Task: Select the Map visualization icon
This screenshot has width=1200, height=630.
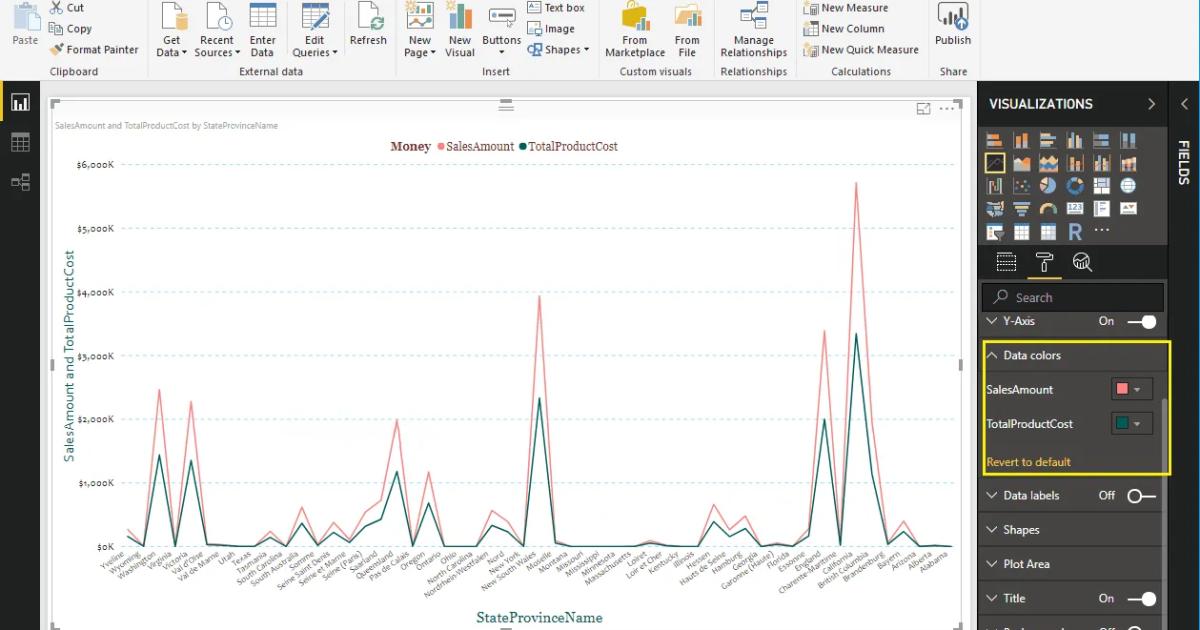Action: pyautogui.click(x=996, y=208)
